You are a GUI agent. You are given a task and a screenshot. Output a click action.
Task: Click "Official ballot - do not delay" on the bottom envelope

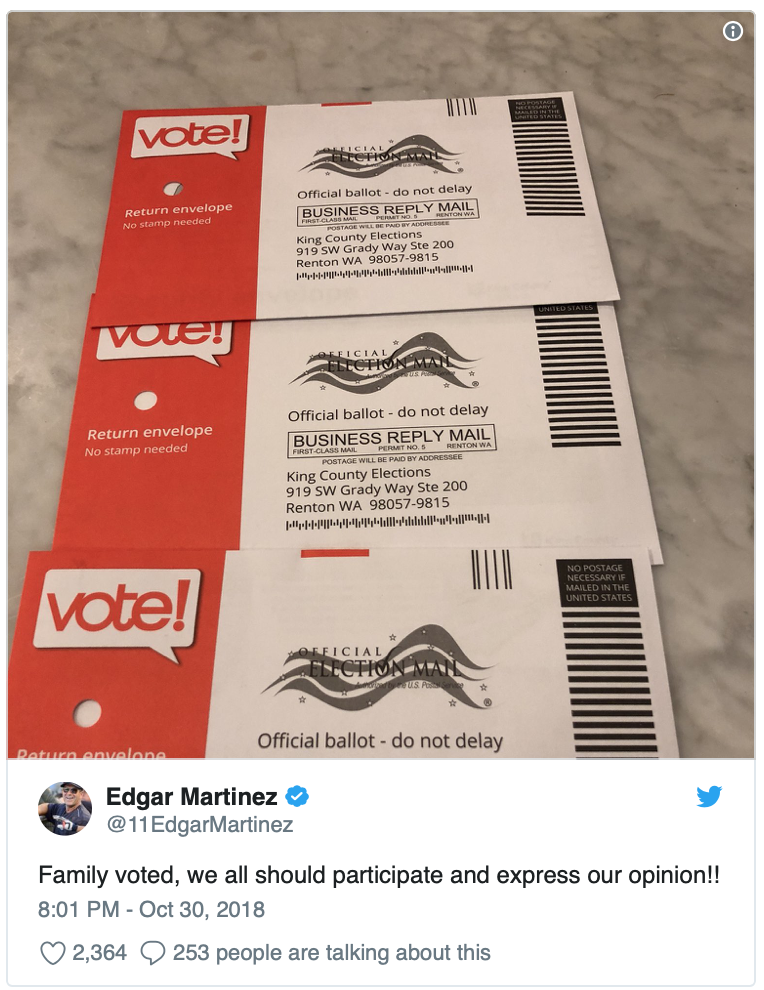380,741
